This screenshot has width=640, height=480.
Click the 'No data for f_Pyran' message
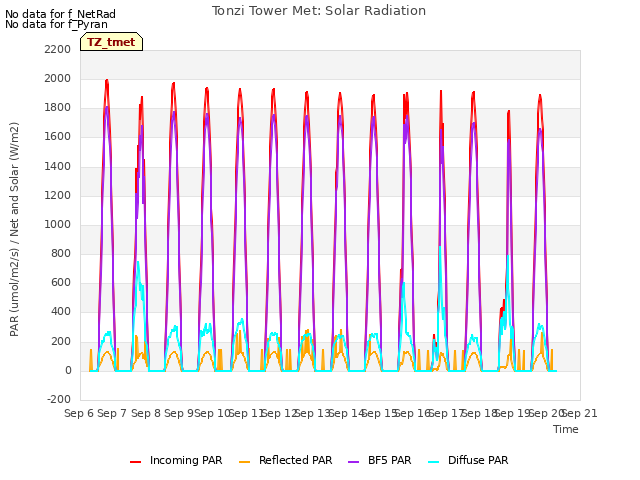point(56,24)
